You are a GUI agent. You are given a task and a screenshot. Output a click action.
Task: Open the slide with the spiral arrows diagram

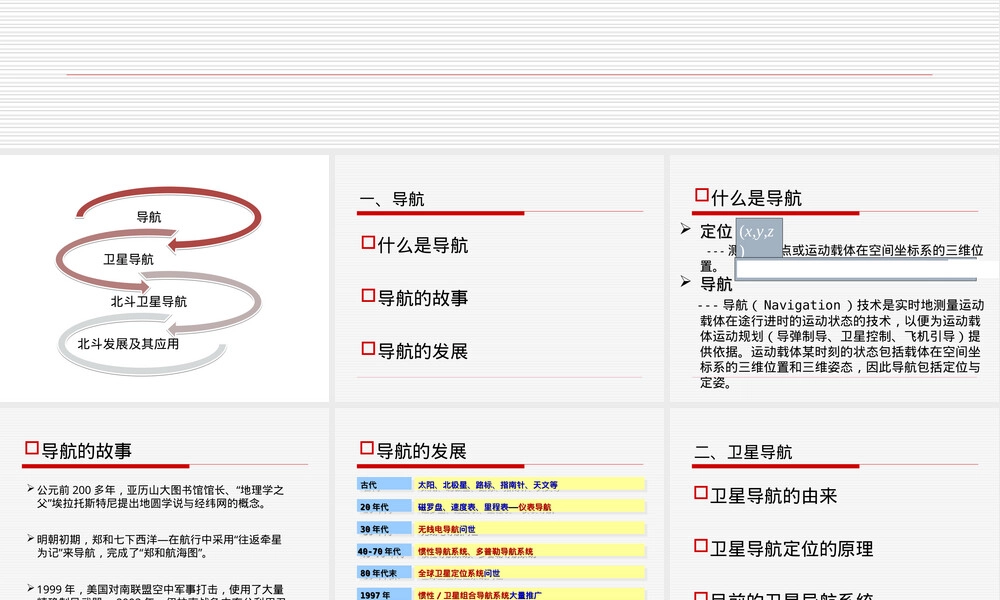click(164, 278)
